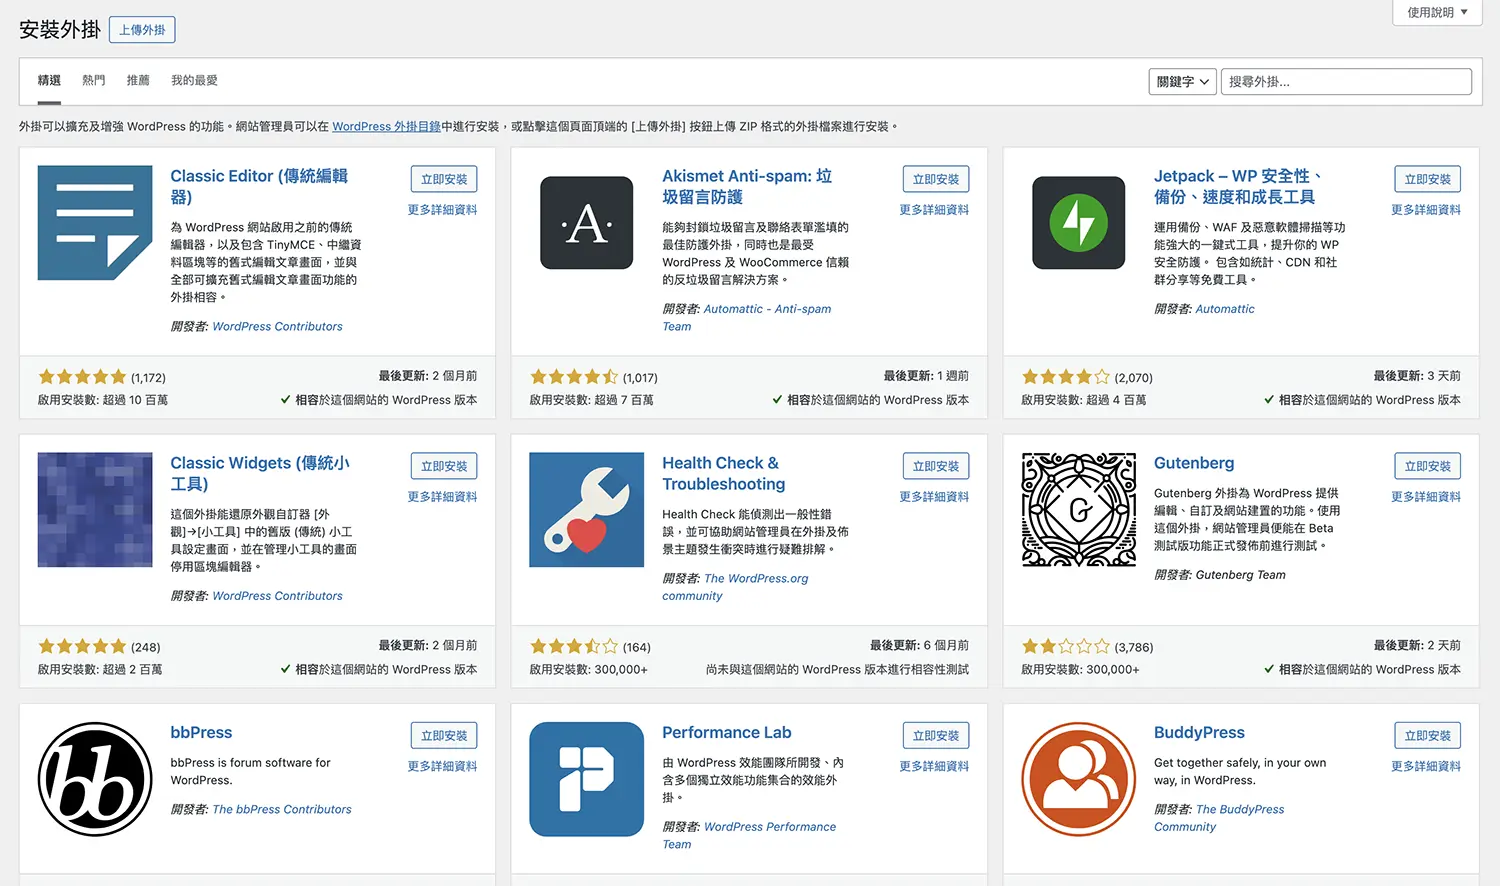Image resolution: width=1500 pixels, height=886 pixels.
Task: View more details for Classic Widgets
Action: [442, 497]
